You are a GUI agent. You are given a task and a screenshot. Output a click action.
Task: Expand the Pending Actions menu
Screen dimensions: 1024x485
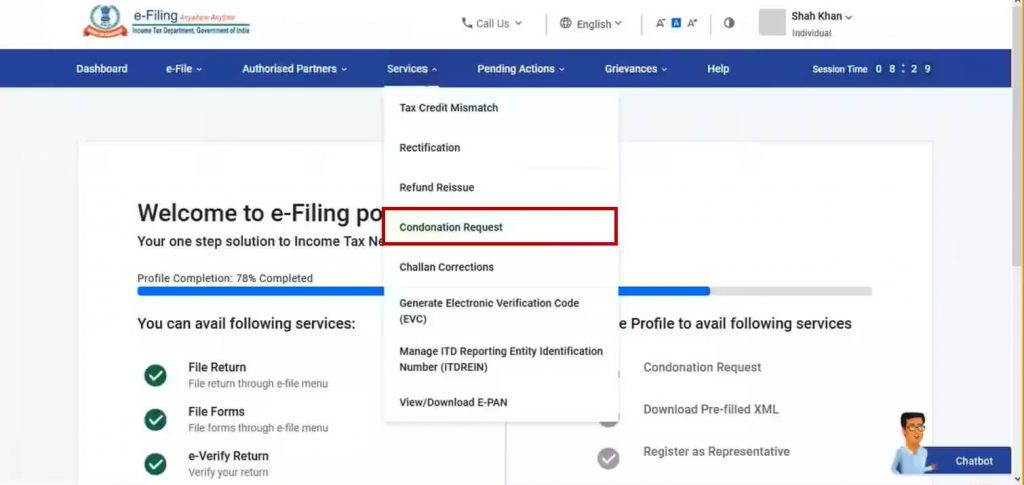[x=520, y=69]
